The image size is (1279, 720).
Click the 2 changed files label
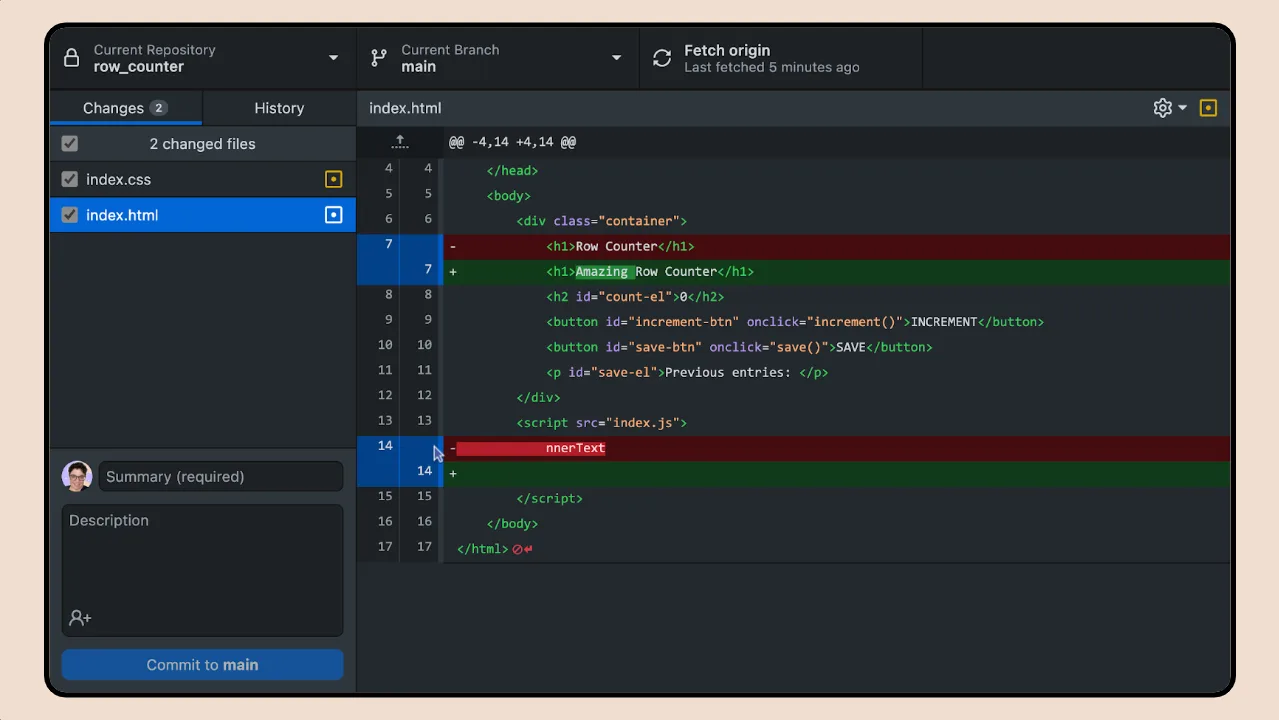tap(202, 144)
